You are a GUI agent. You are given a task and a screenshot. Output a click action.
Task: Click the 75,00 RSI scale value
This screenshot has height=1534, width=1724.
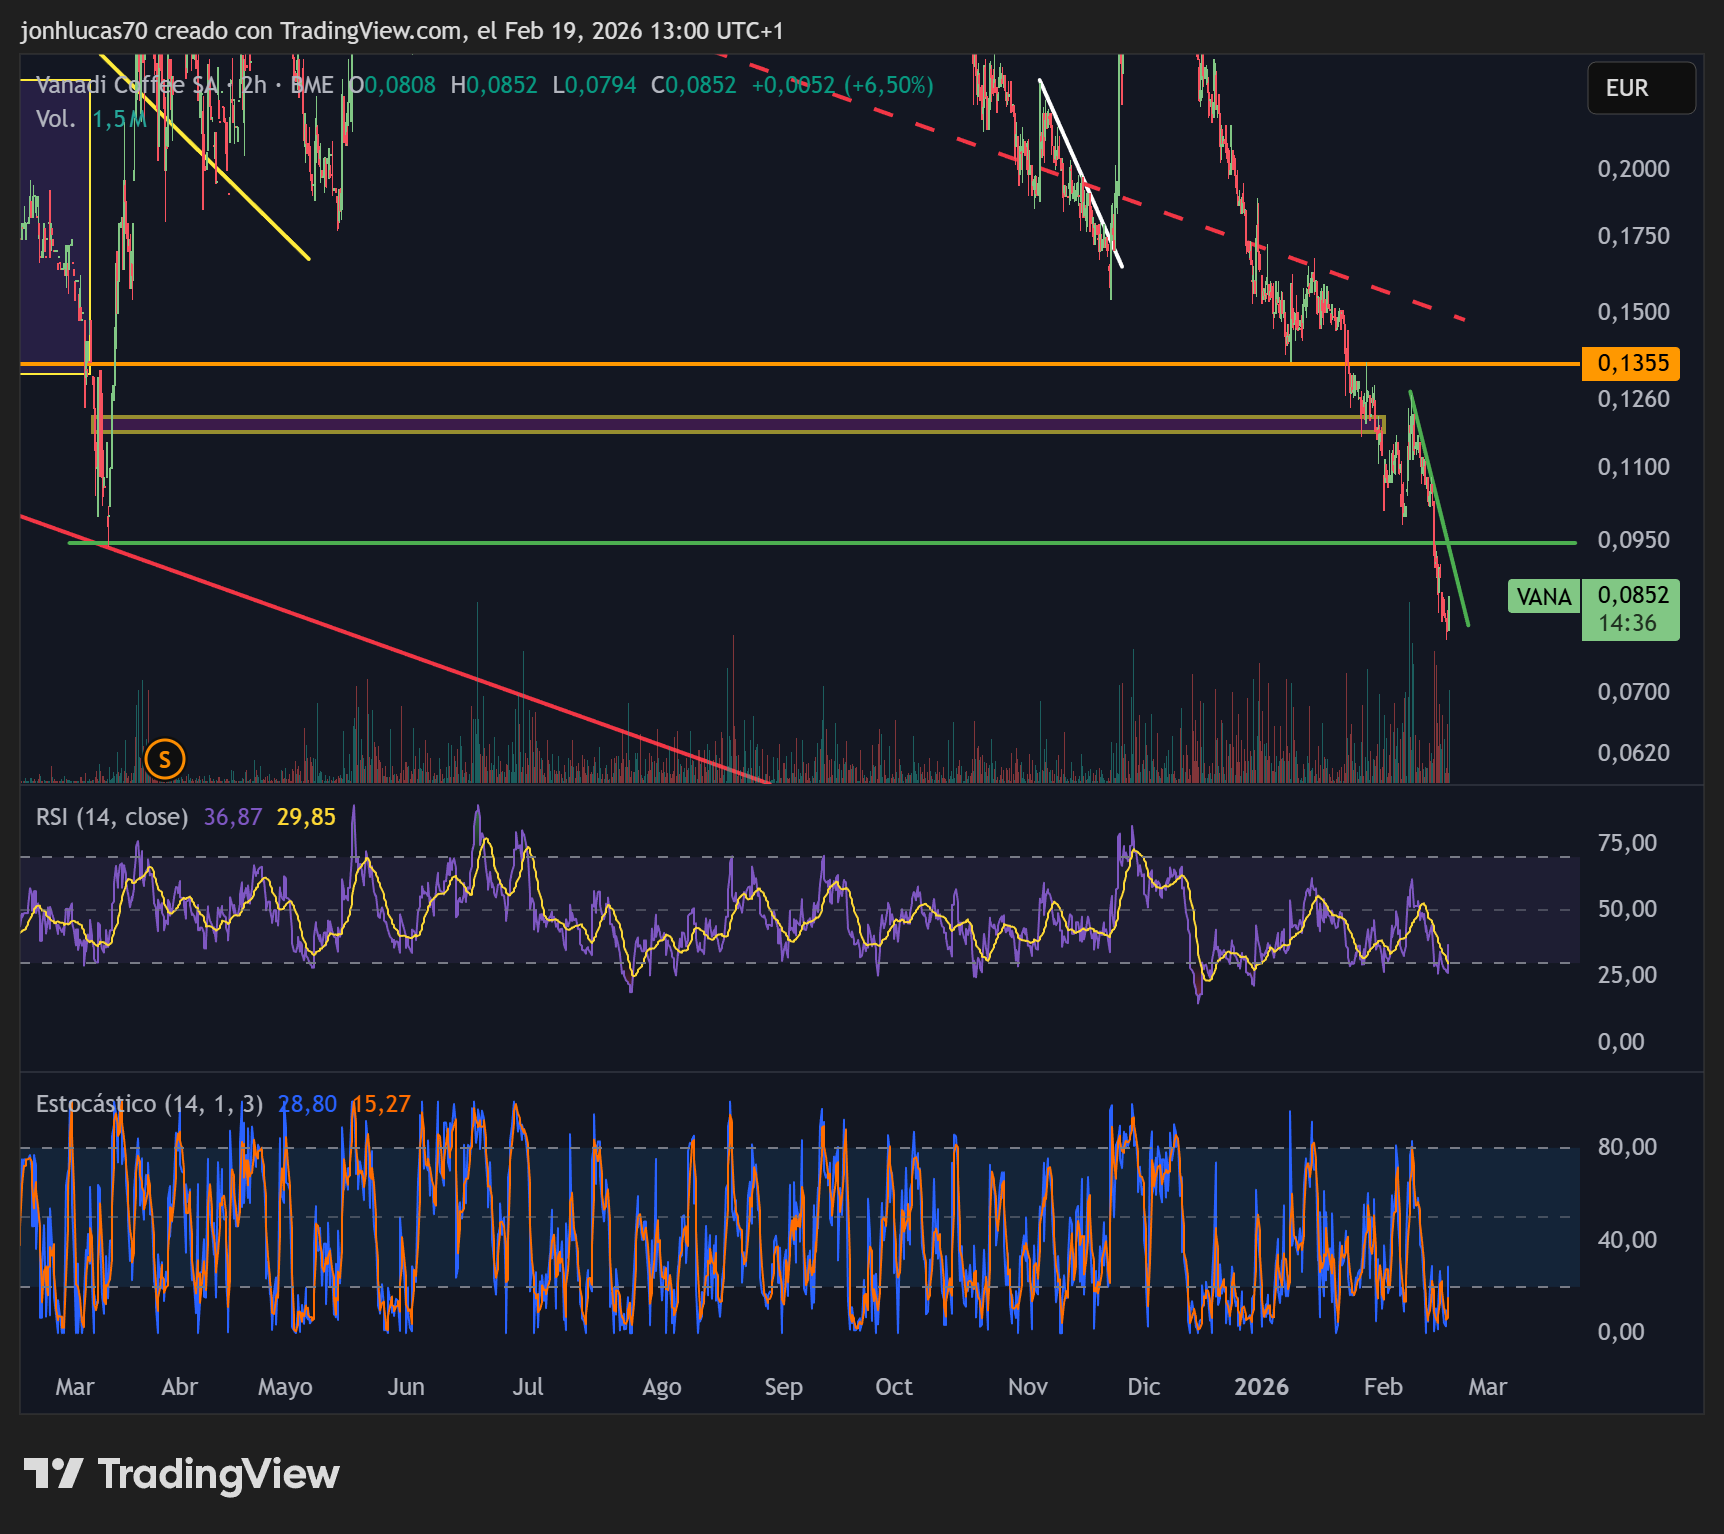pos(1627,843)
